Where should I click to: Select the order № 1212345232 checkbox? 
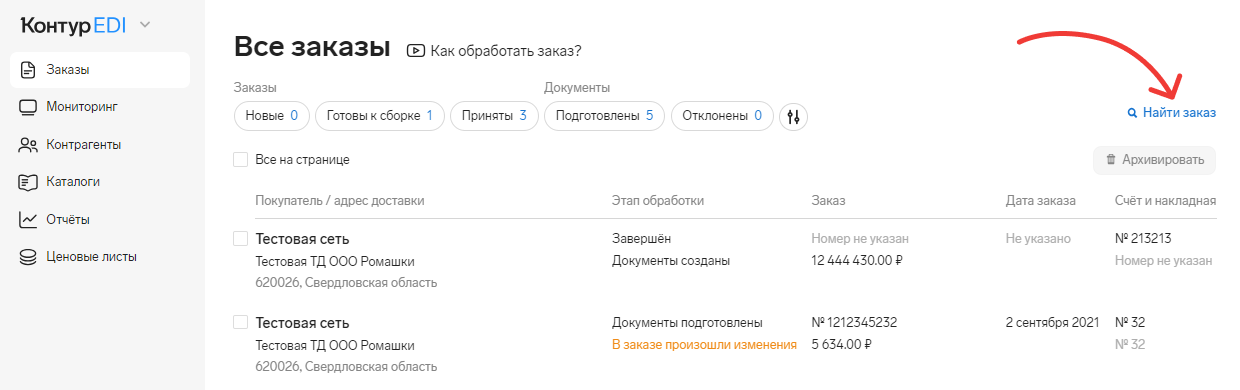pyautogui.click(x=240, y=322)
